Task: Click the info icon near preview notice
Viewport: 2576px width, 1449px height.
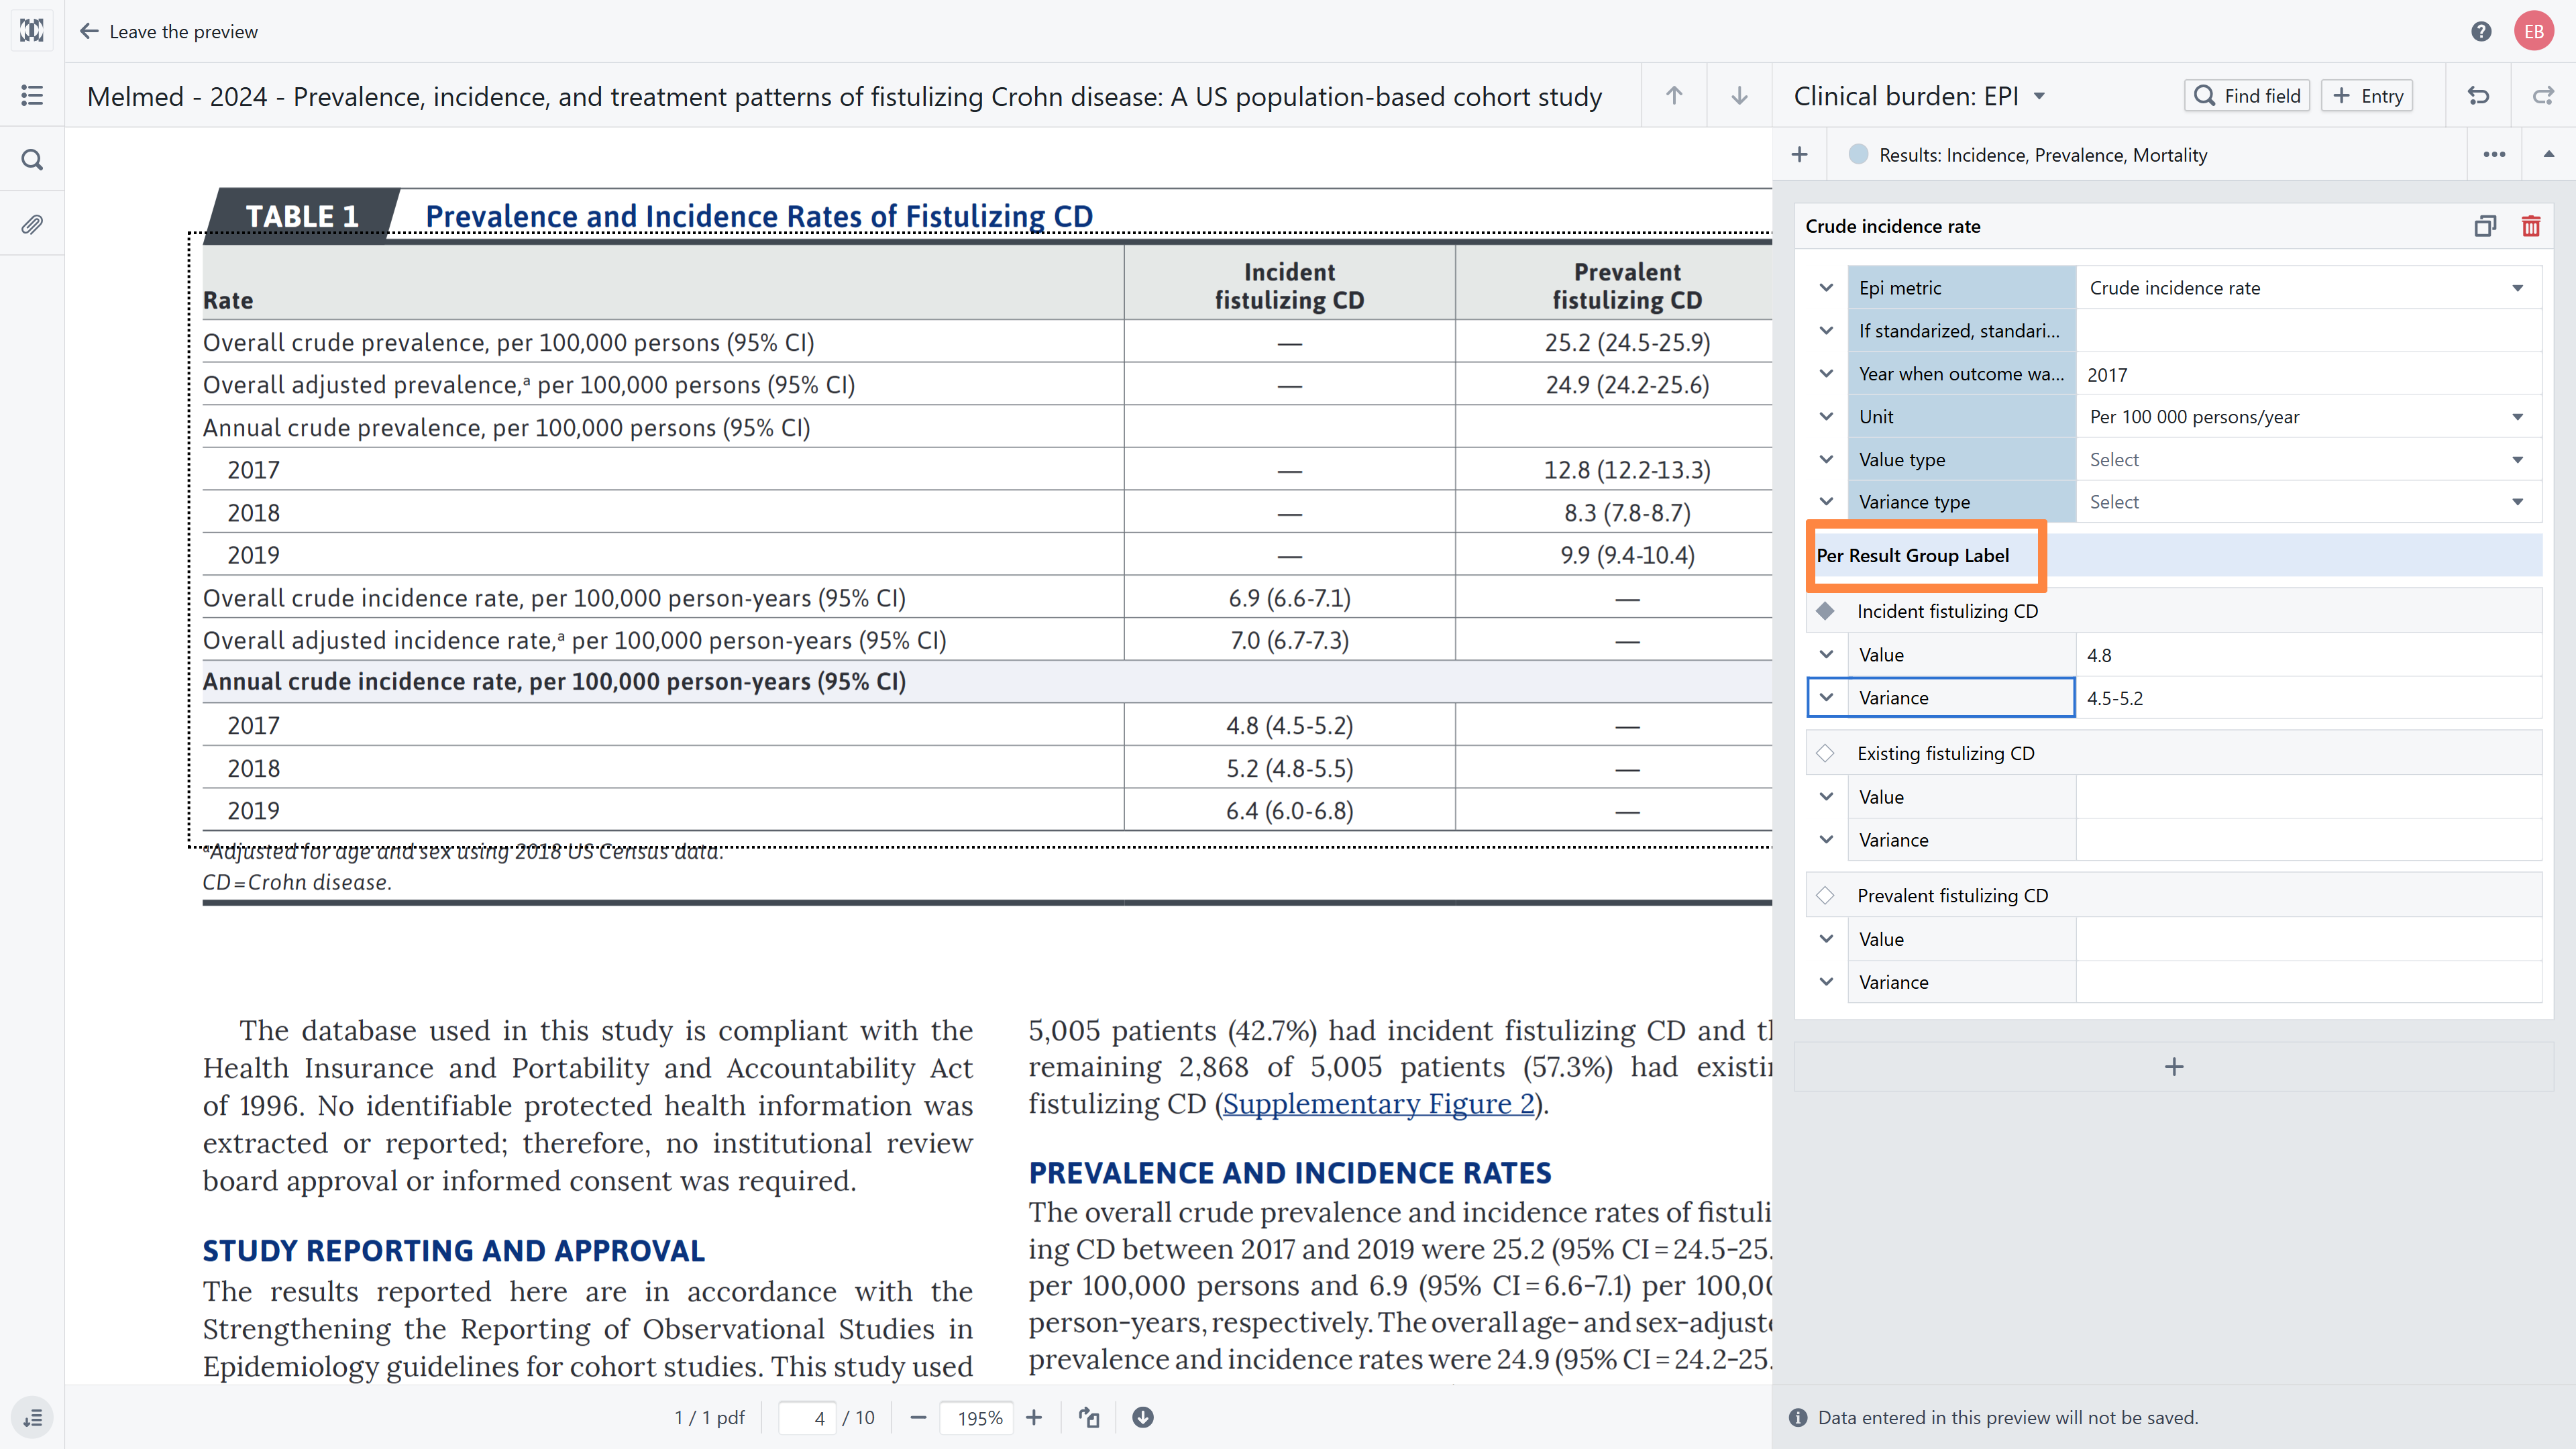Action: (x=1798, y=1417)
